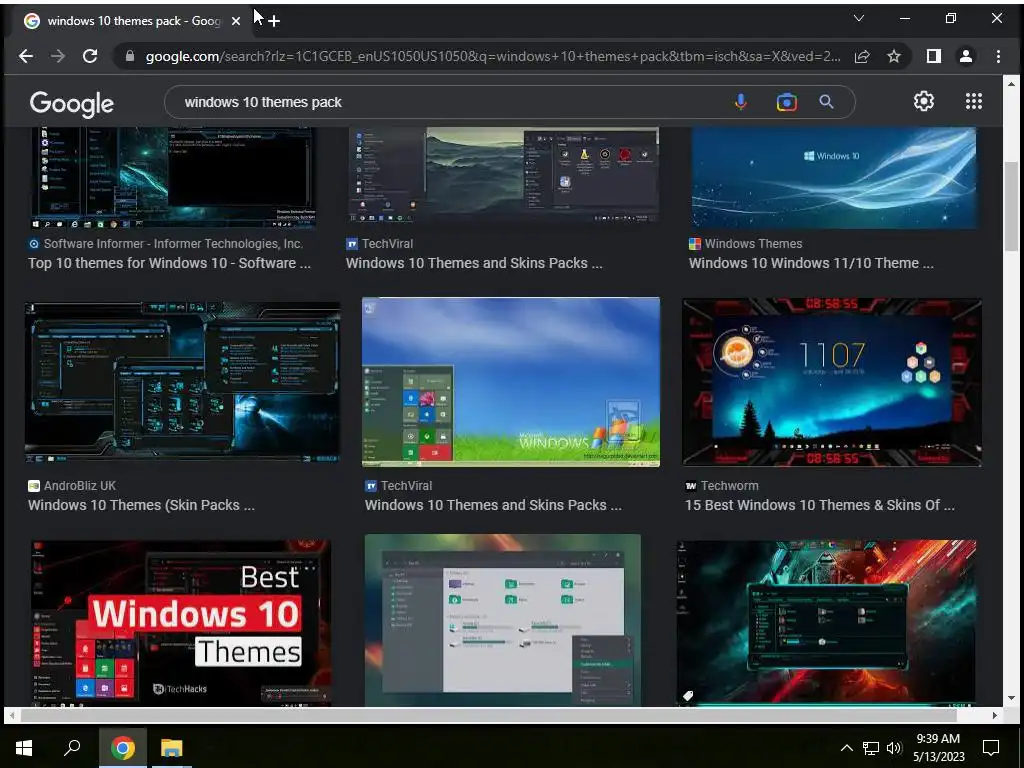Image resolution: width=1024 pixels, height=768 pixels.
Task: View site information via lock icon
Action: point(130,56)
